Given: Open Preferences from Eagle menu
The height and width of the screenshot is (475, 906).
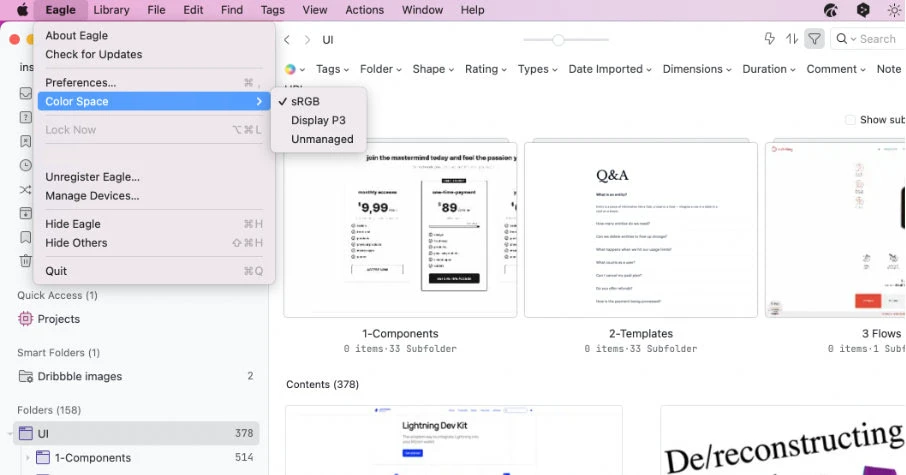Looking at the screenshot, I should click(x=80, y=83).
